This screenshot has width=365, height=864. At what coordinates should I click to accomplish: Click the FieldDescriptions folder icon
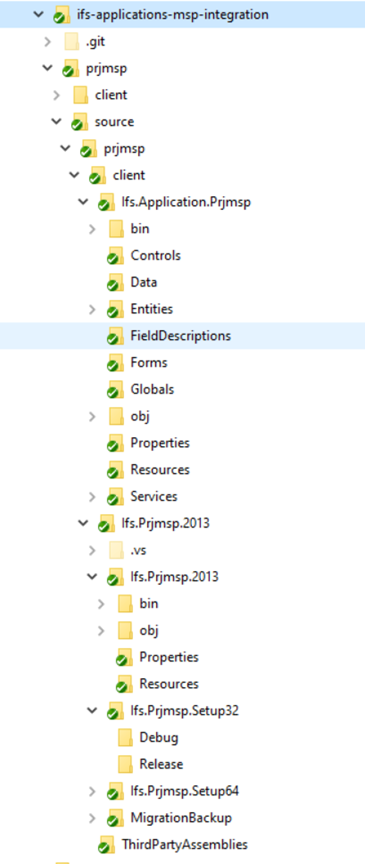115,336
